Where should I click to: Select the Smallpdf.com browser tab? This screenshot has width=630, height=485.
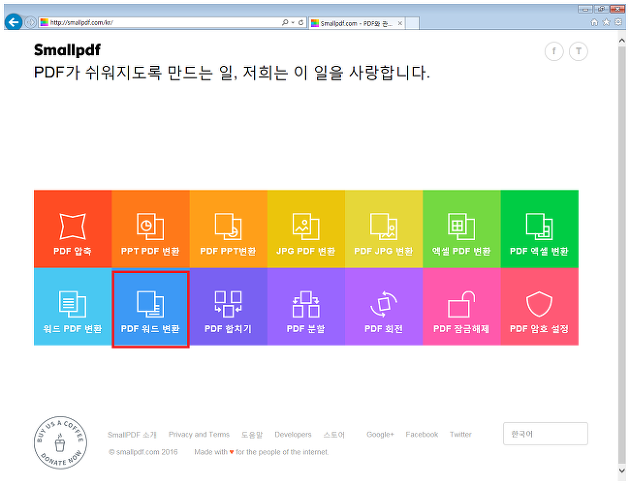[x=356, y=23]
